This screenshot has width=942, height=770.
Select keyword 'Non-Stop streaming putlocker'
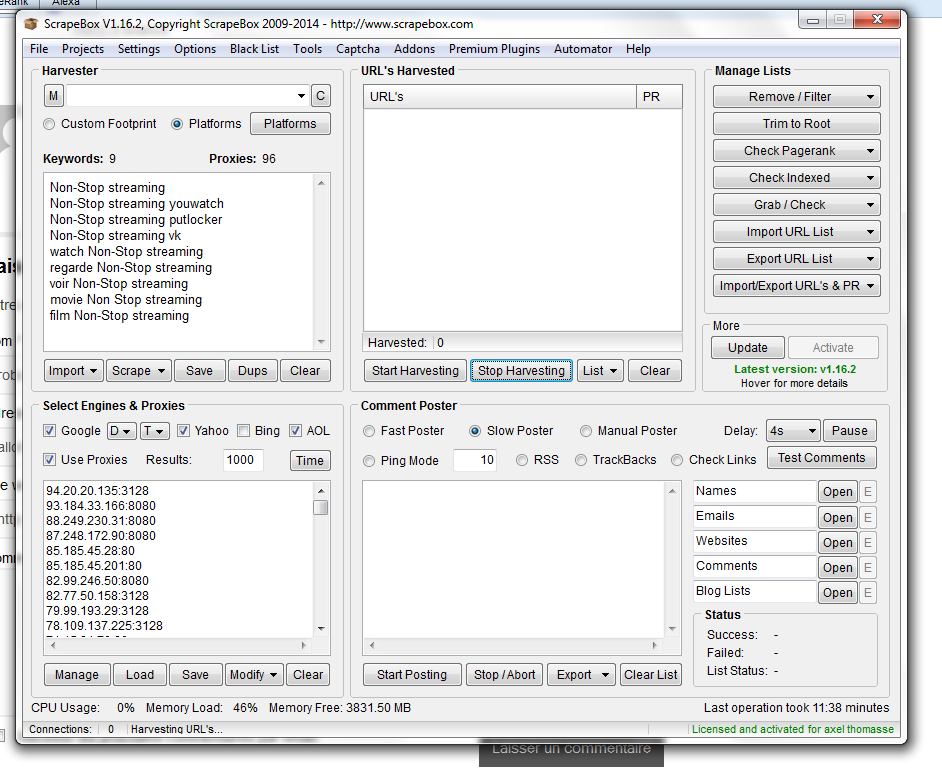tap(136, 220)
